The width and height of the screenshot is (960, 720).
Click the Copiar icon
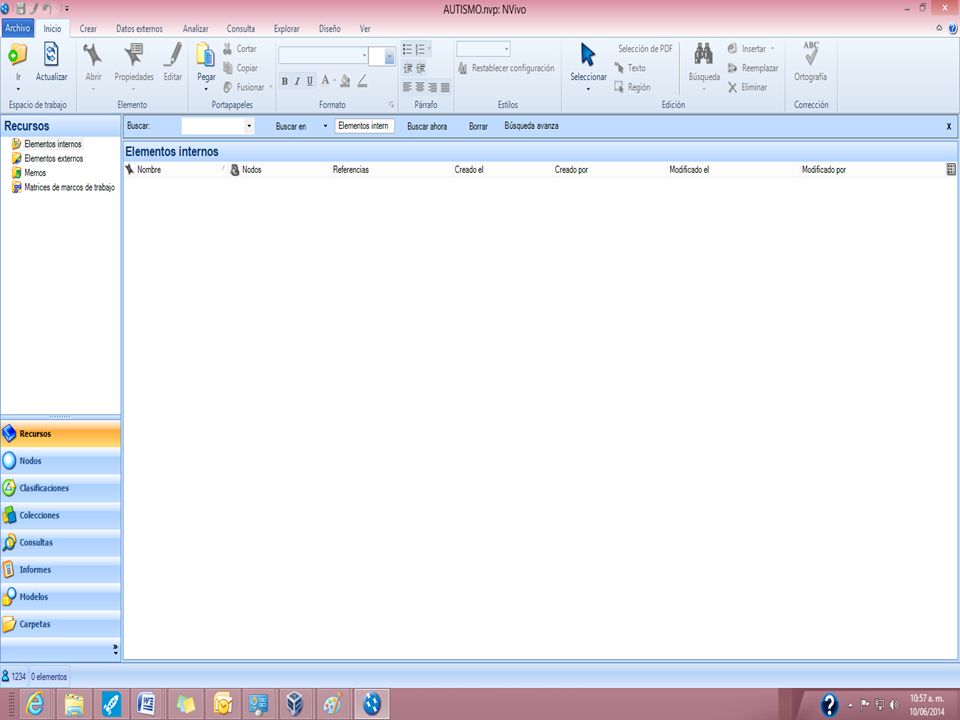pos(228,68)
